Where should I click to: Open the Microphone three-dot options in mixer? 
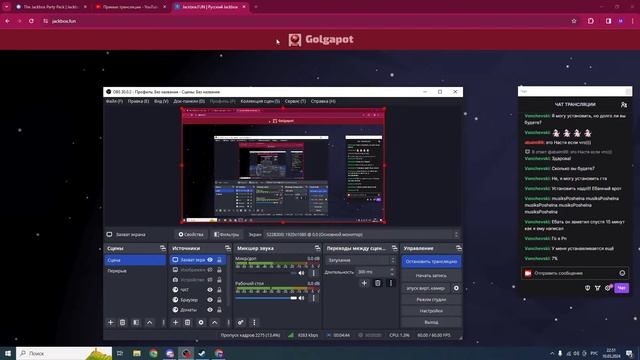click(x=313, y=273)
